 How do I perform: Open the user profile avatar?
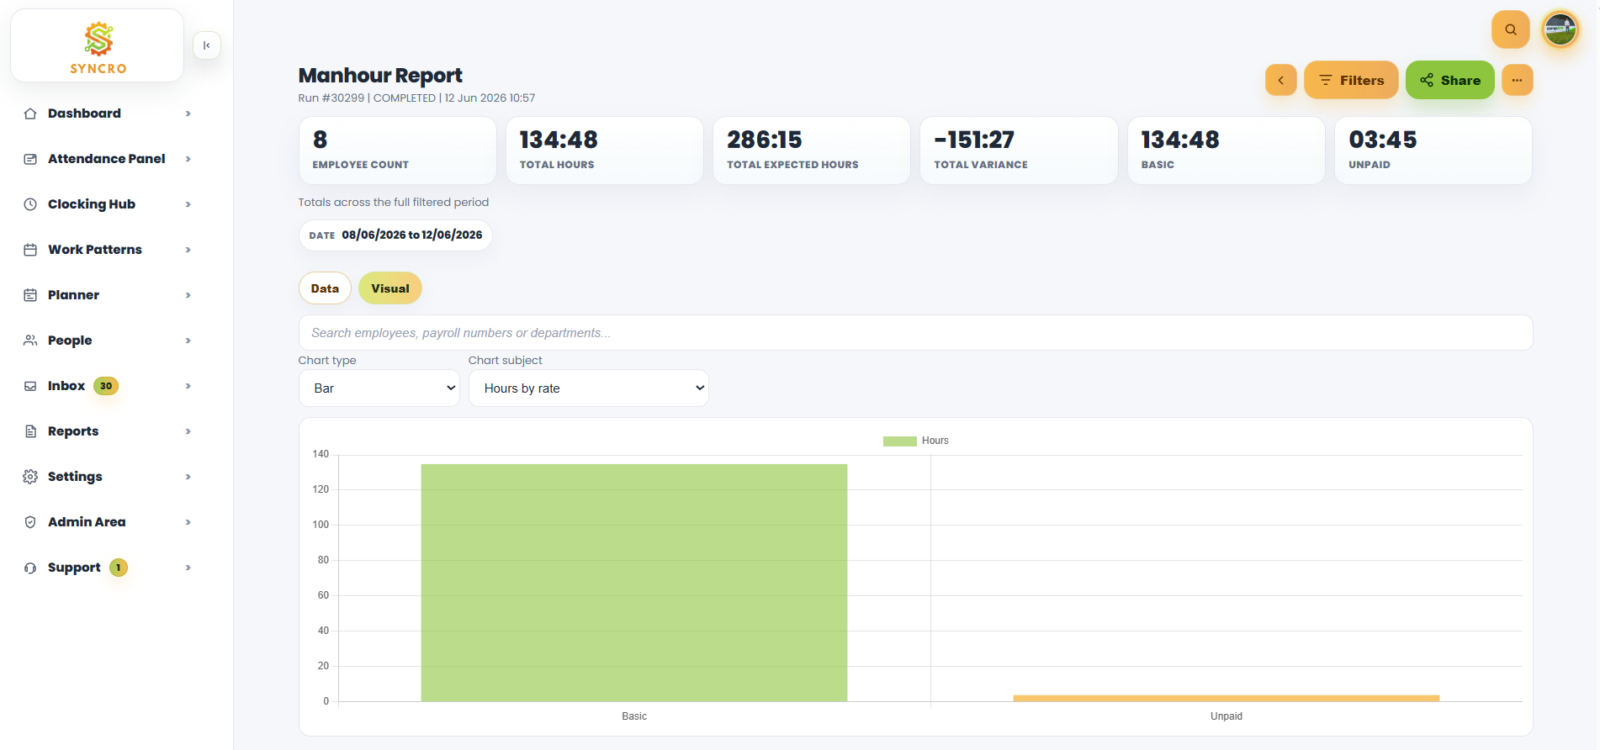[x=1560, y=29]
